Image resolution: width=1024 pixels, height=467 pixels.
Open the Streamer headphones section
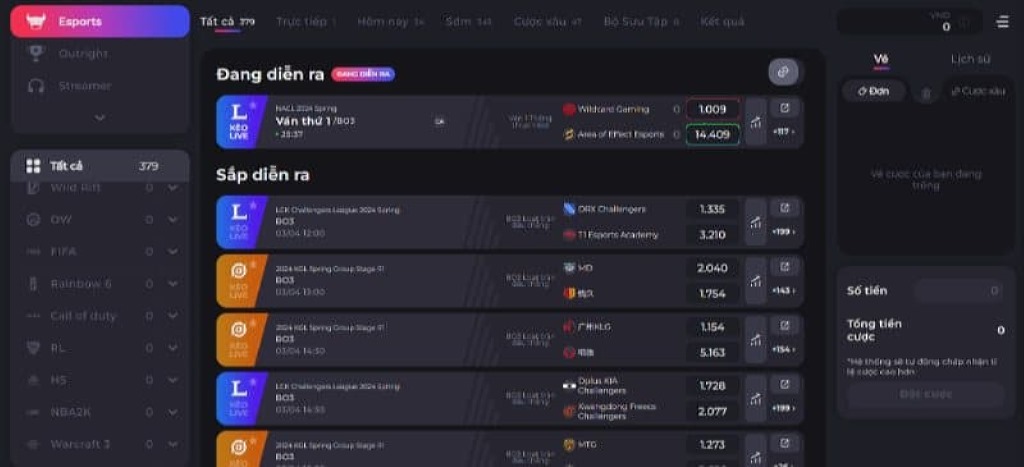point(83,86)
